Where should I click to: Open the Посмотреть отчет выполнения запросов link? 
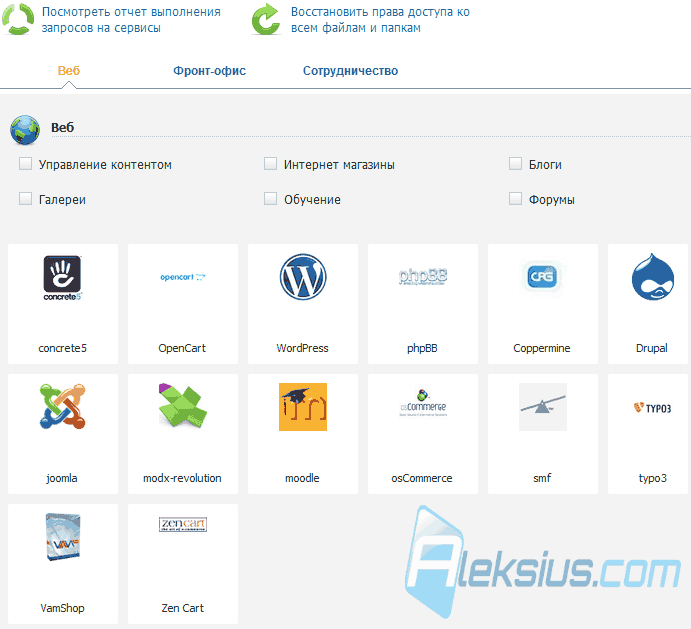pyautogui.click(x=131, y=20)
